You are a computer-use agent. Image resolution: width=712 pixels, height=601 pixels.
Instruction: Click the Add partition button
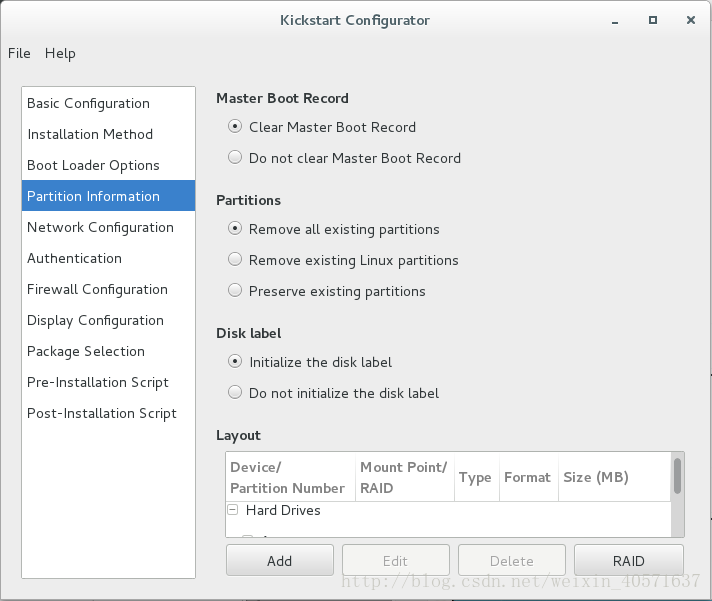pyautogui.click(x=280, y=561)
